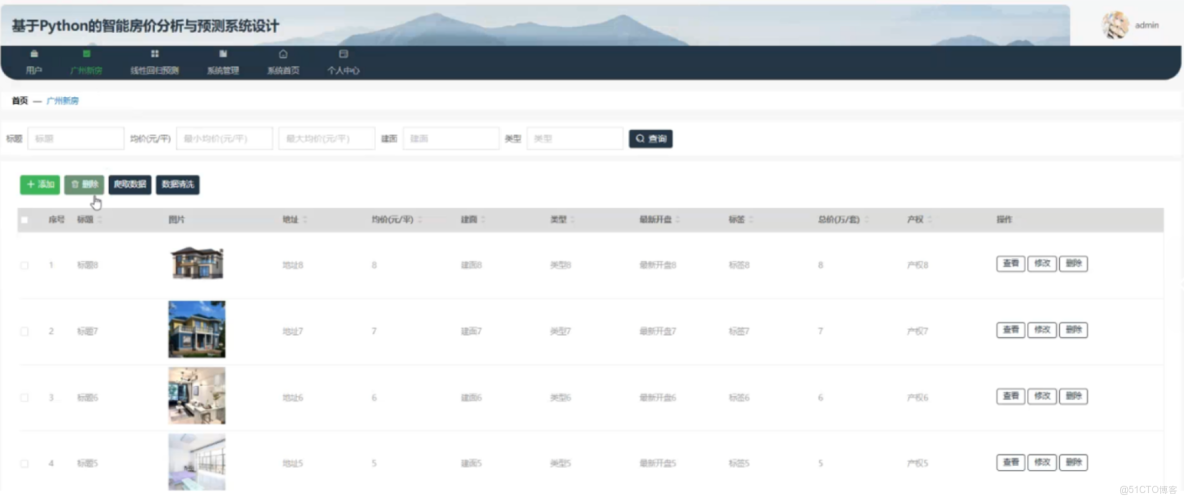Open 个人中心 in the navigation bar
1184x501 pixels.
tap(344, 63)
